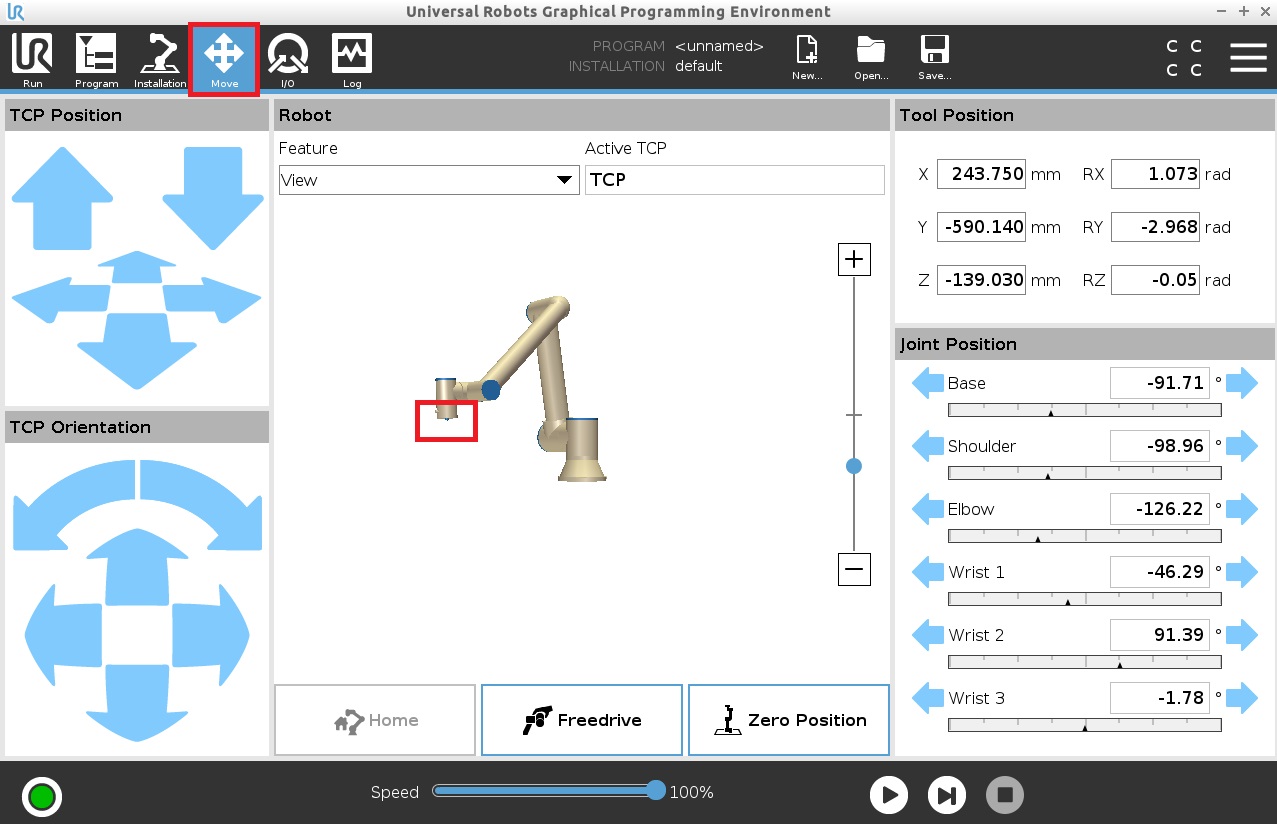
Task: Edit the tool Y position value
Action: click(982, 227)
